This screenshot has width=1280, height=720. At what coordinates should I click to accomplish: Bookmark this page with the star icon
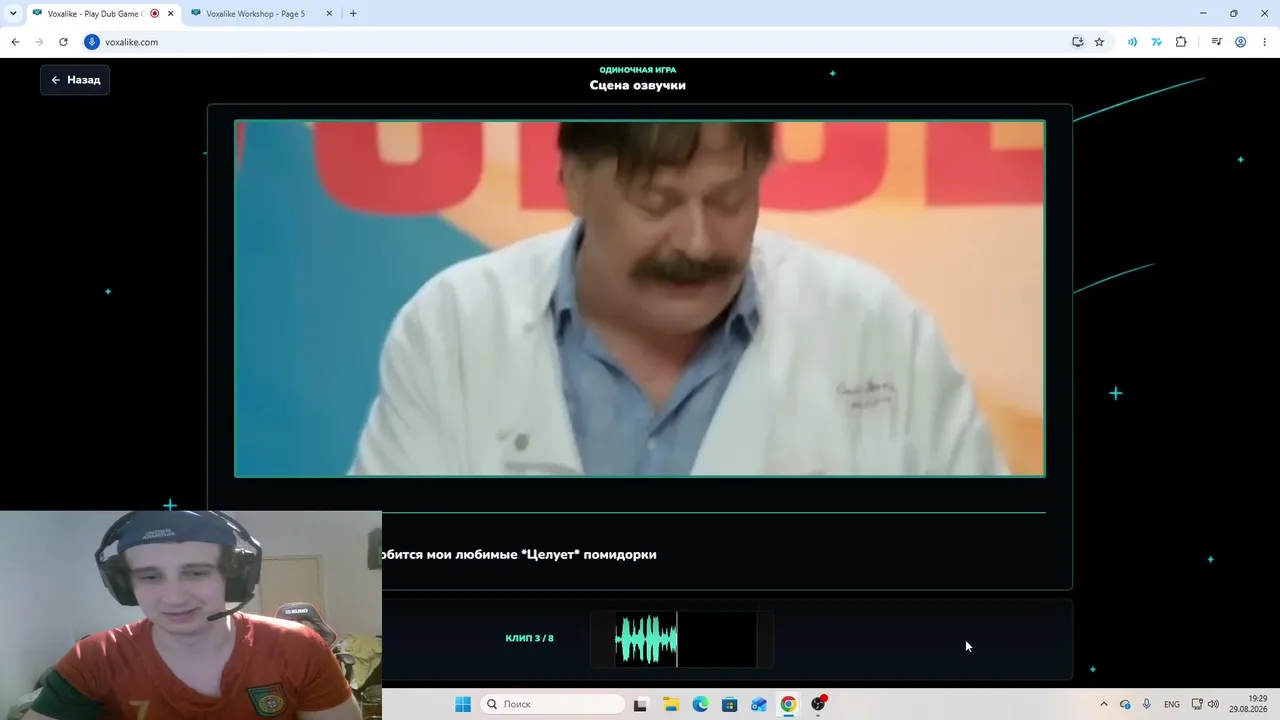tap(1099, 42)
